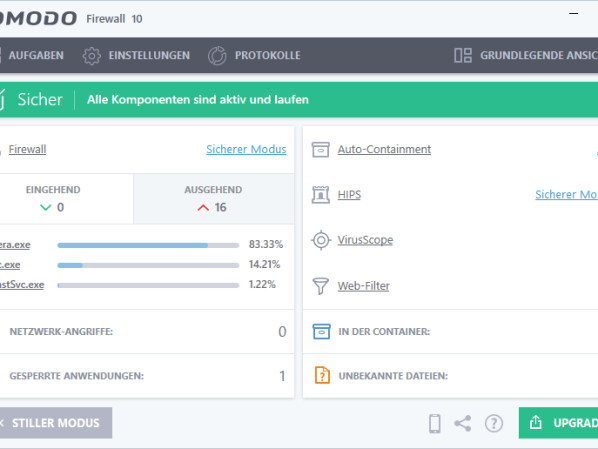The height and width of the screenshot is (449, 598).
Task: Open the VirusScope link
Action: tap(365, 240)
